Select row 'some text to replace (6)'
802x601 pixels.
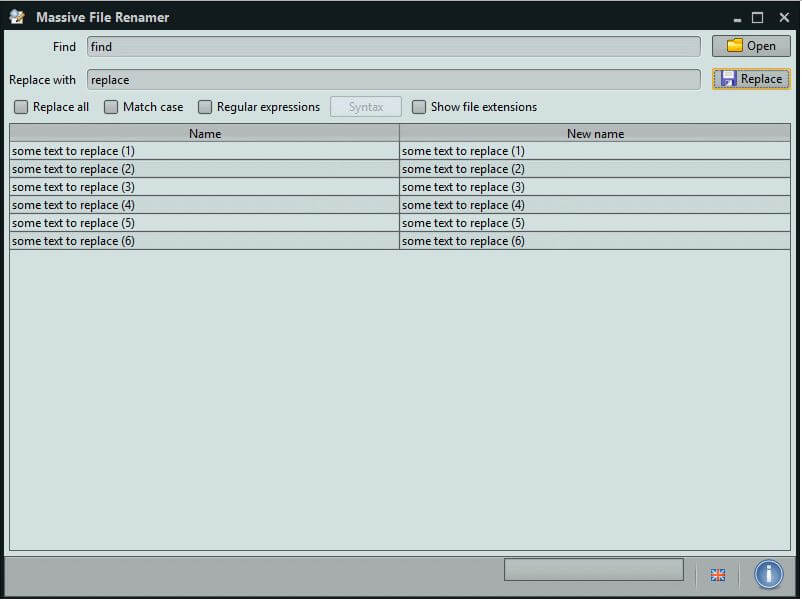pyautogui.click(x=204, y=241)
